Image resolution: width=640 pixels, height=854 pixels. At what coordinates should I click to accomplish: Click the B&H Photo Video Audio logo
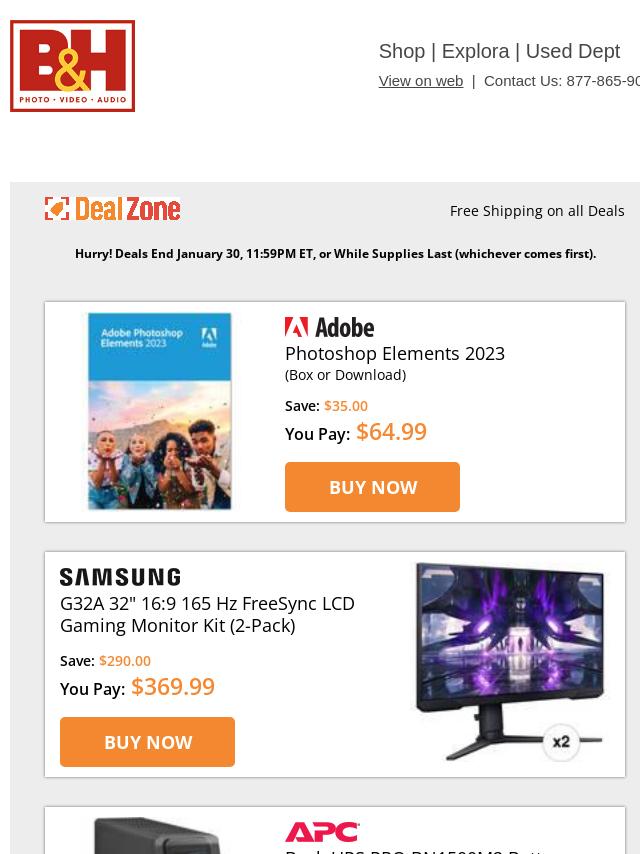click(x=72, y=66)
